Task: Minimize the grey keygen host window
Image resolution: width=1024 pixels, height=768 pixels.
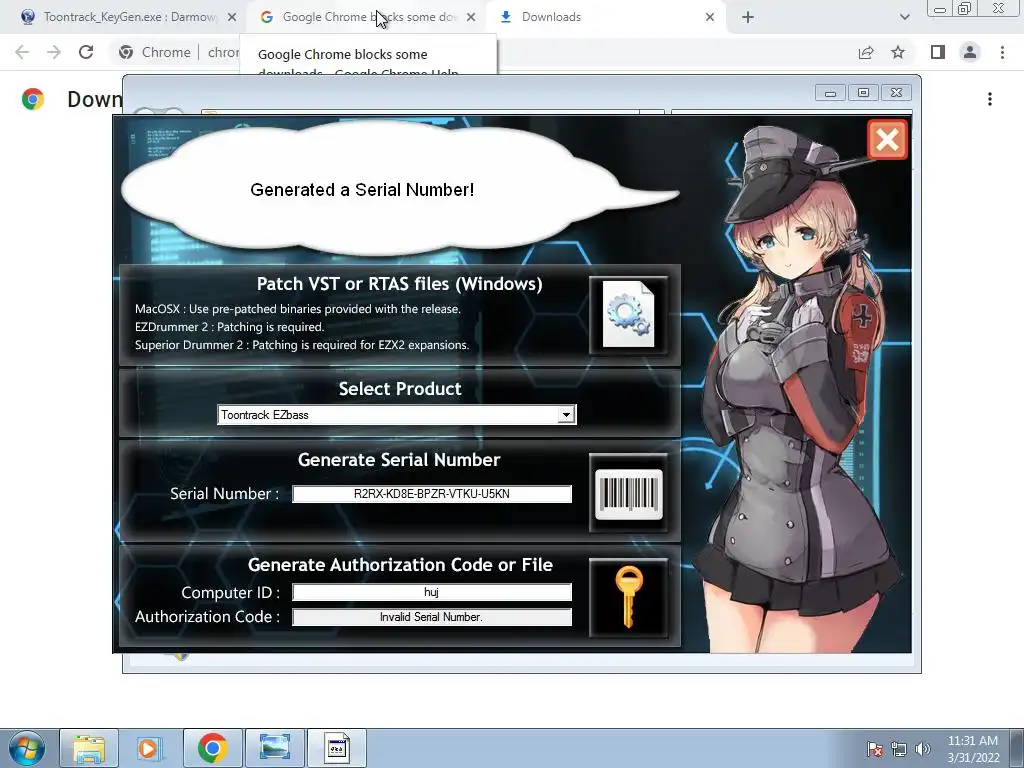Action: [x=830, y=93]
